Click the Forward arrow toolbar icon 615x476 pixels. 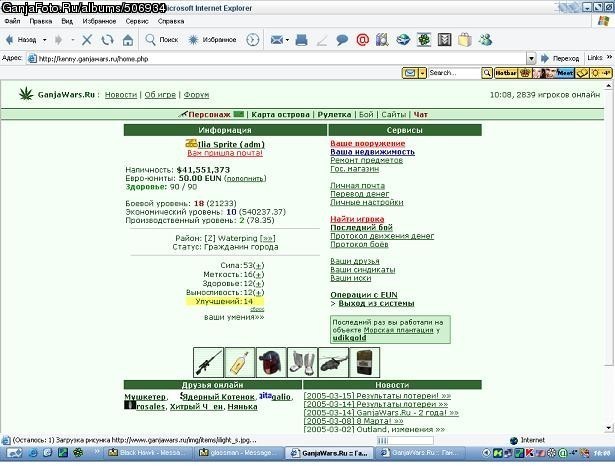click(58, 40)
